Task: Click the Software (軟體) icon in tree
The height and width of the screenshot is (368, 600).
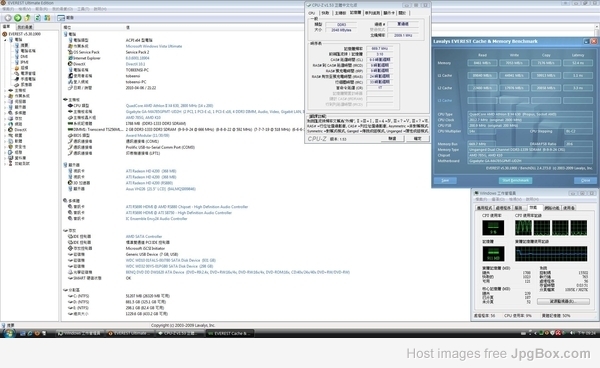Action: [x=11, y=141]
